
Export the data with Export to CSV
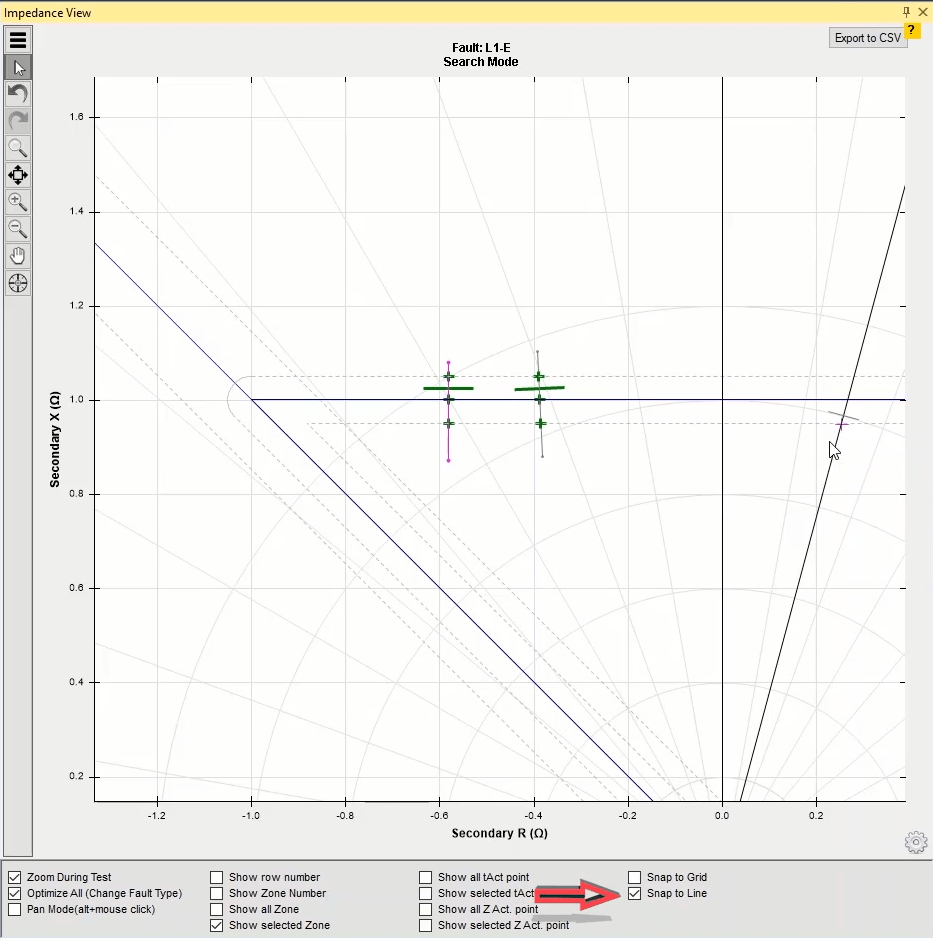(x=868, y=38)
